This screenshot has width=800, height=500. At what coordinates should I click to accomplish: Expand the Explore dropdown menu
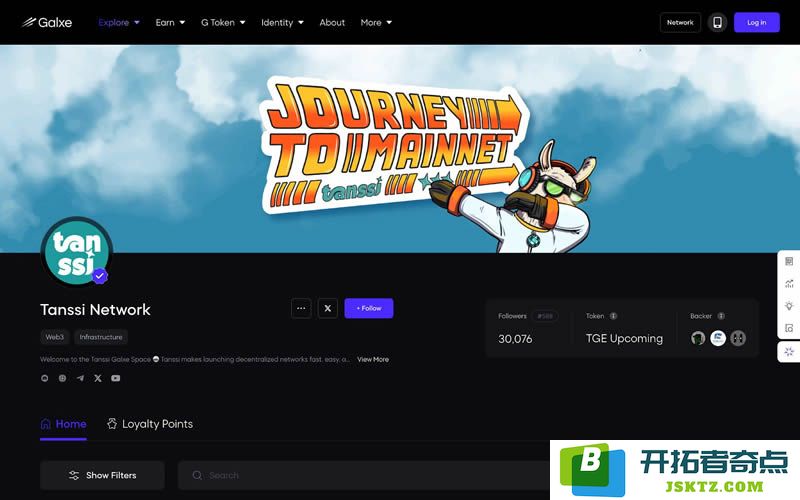(119, 22)
